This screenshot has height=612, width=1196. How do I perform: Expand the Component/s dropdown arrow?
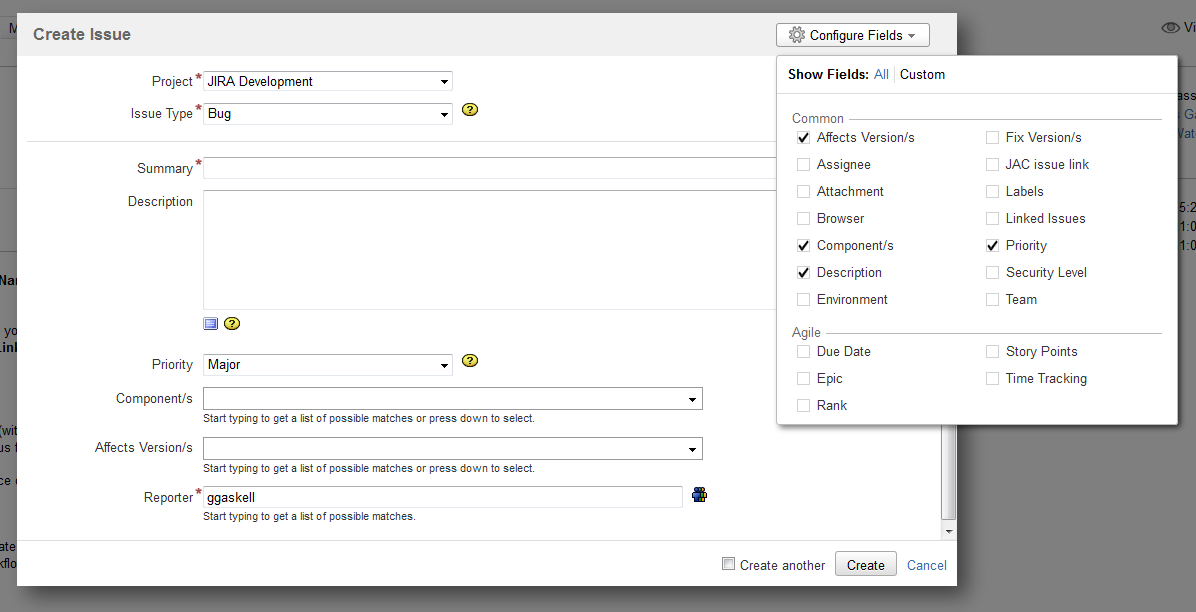tap(692, 399)
